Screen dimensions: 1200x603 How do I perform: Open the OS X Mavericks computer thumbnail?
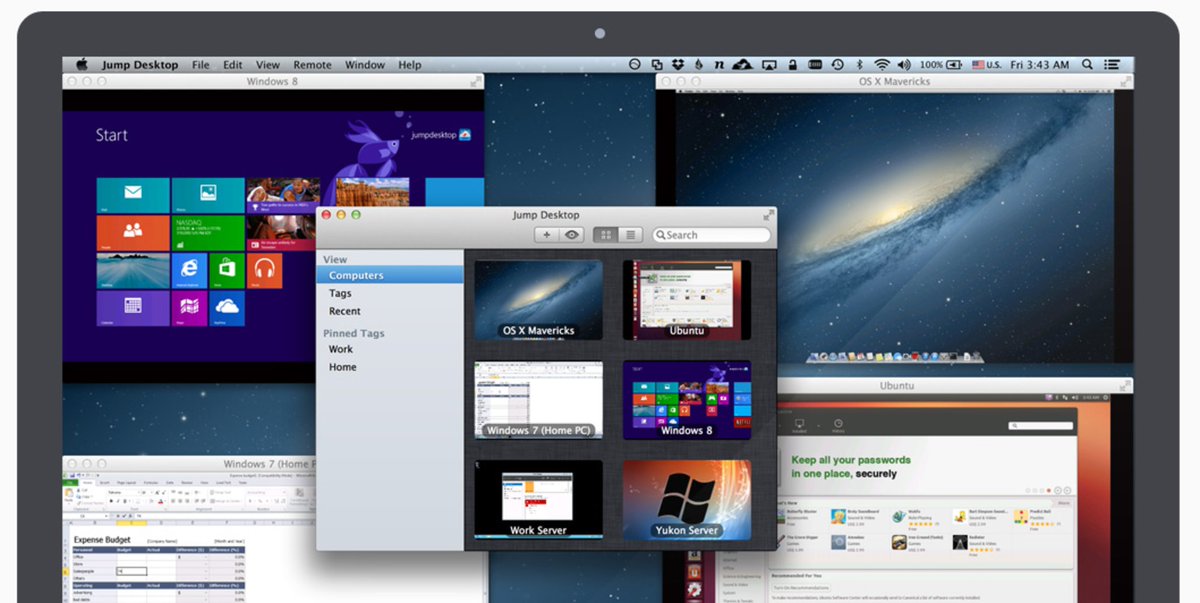[x=539, y=300]
